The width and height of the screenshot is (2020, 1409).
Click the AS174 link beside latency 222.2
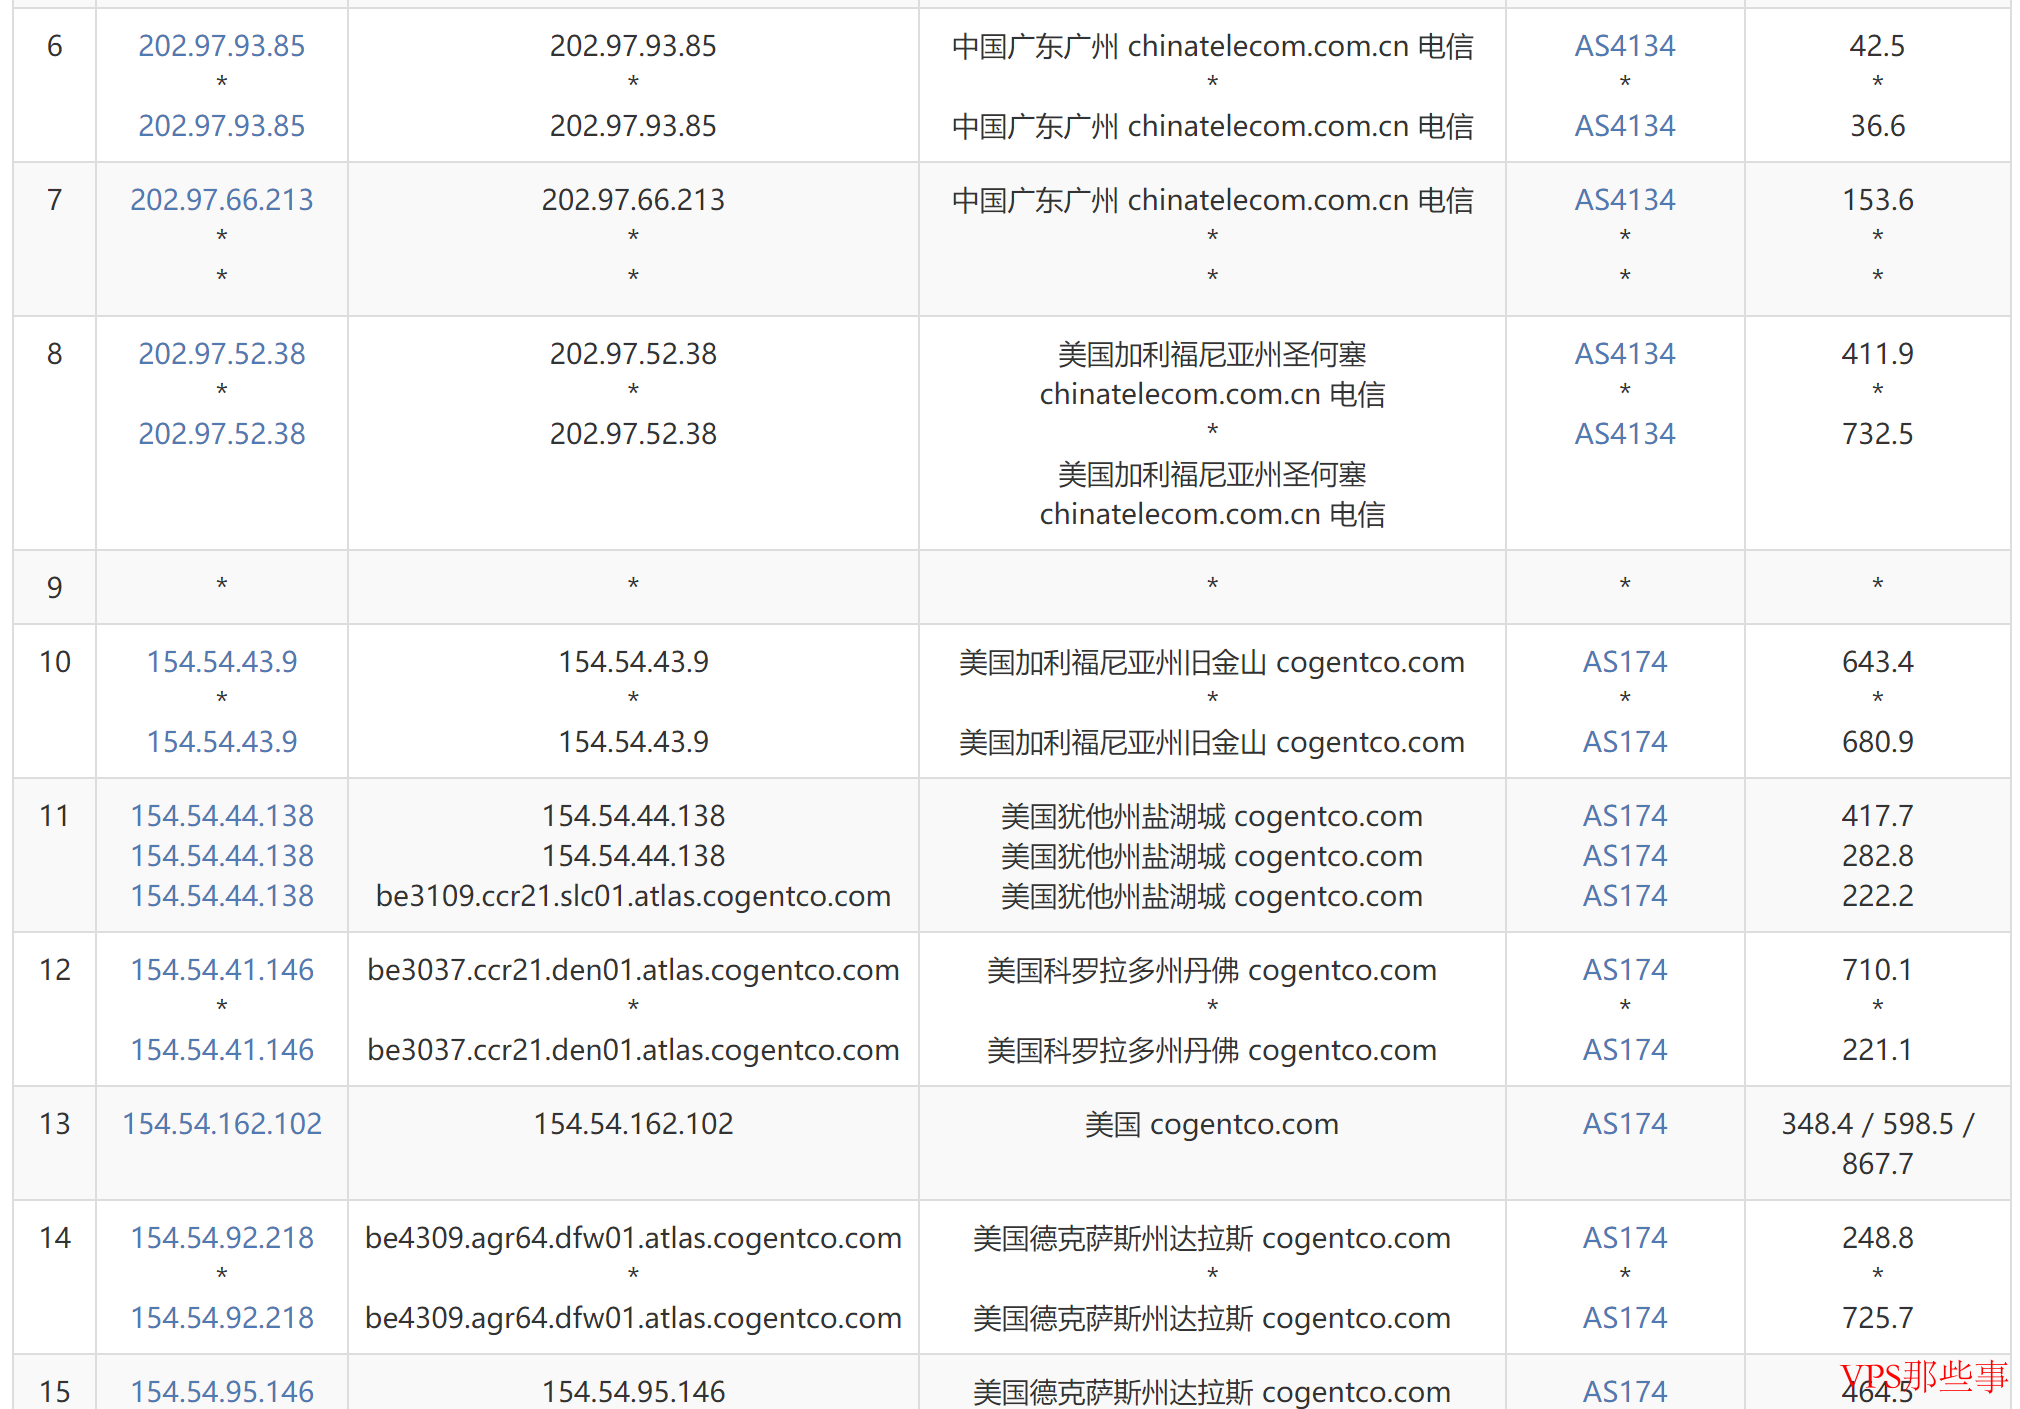[1625, 896]
